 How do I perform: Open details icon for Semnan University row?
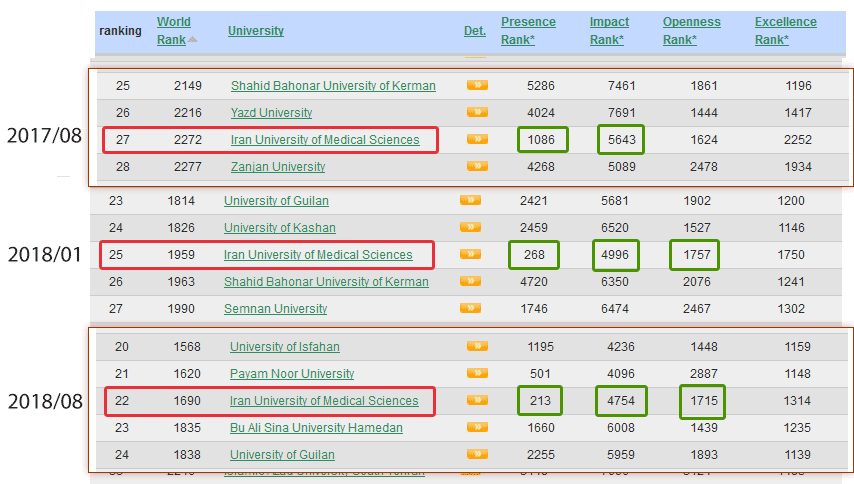(470, 308)
